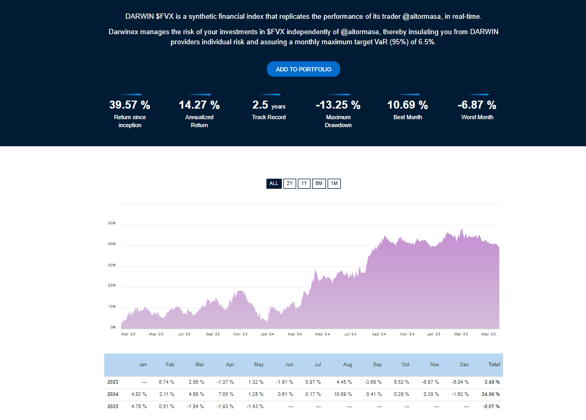
Task: Click the Sep column header
Action: pyautogui.click(x=377, y=364)
